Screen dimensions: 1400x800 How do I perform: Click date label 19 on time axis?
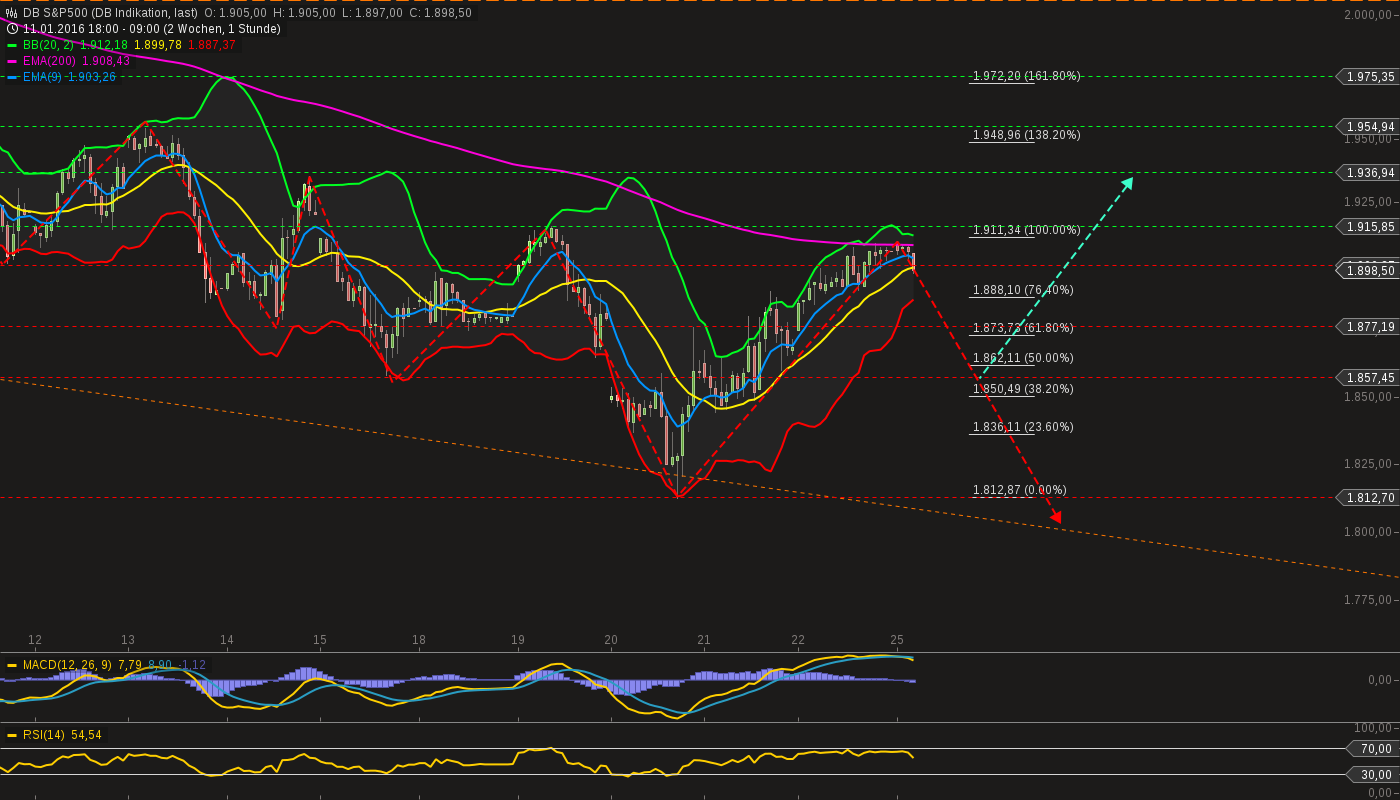point(518,640)
